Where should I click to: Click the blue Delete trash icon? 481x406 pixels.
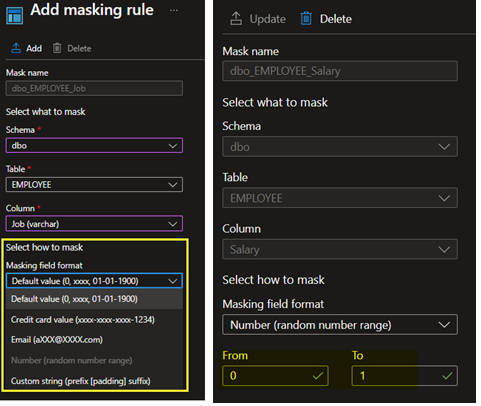tap(306, 19)
